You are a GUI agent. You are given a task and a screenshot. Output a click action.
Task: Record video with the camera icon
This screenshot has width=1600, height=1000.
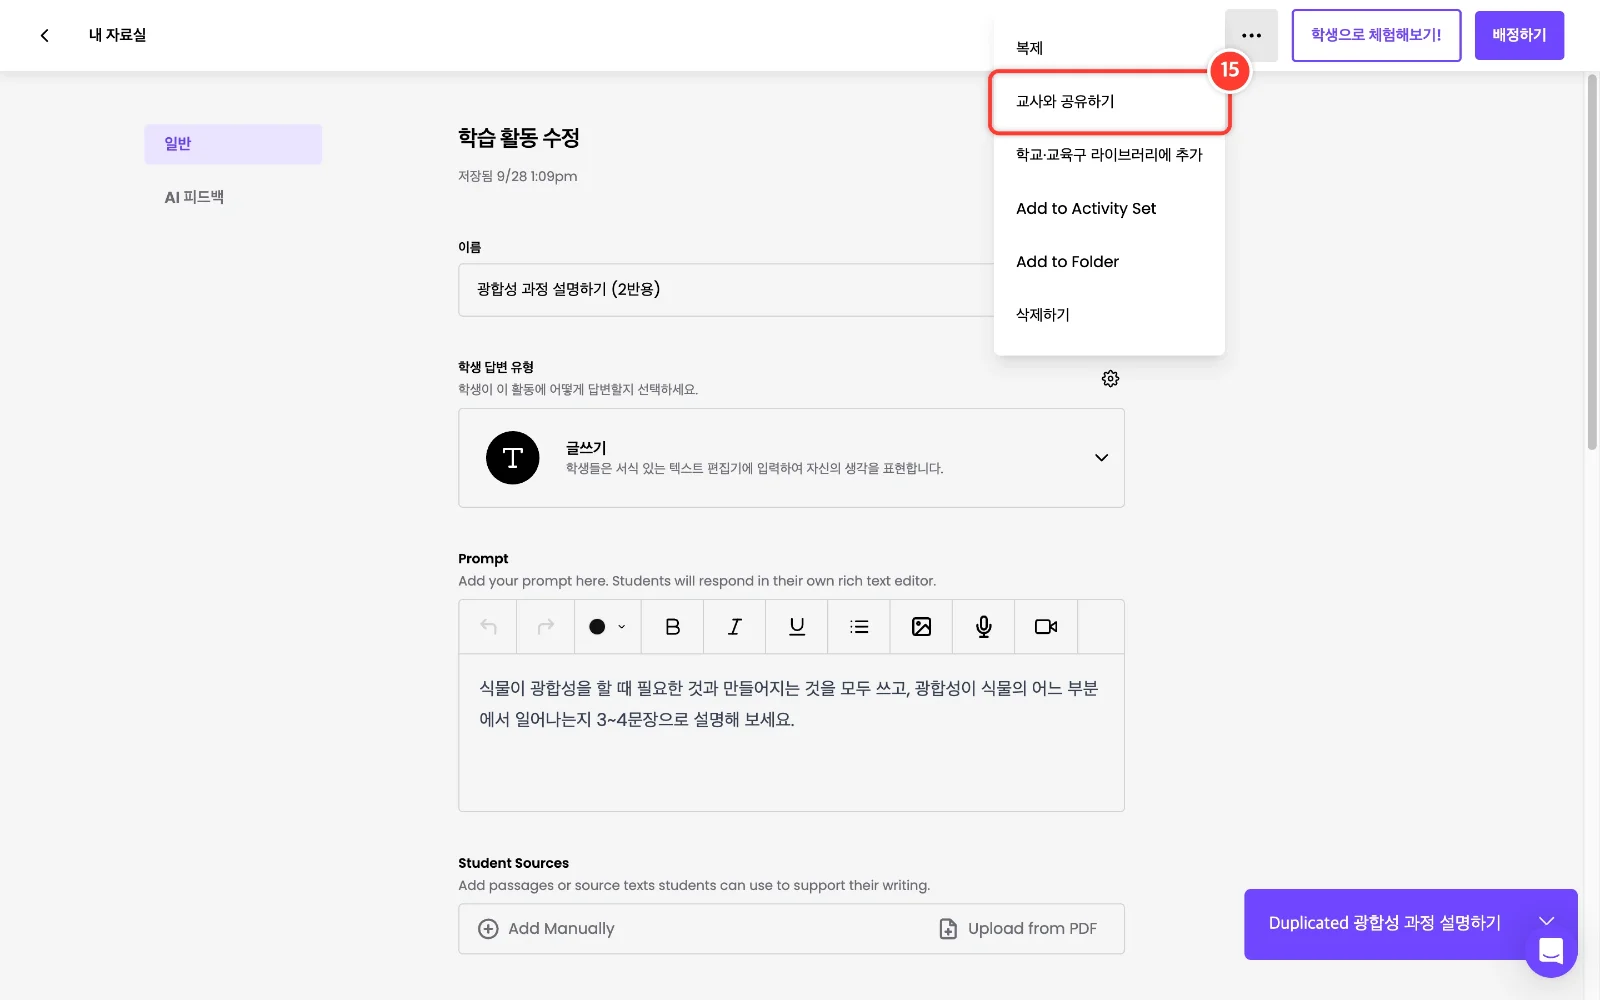click(1046, 627)
